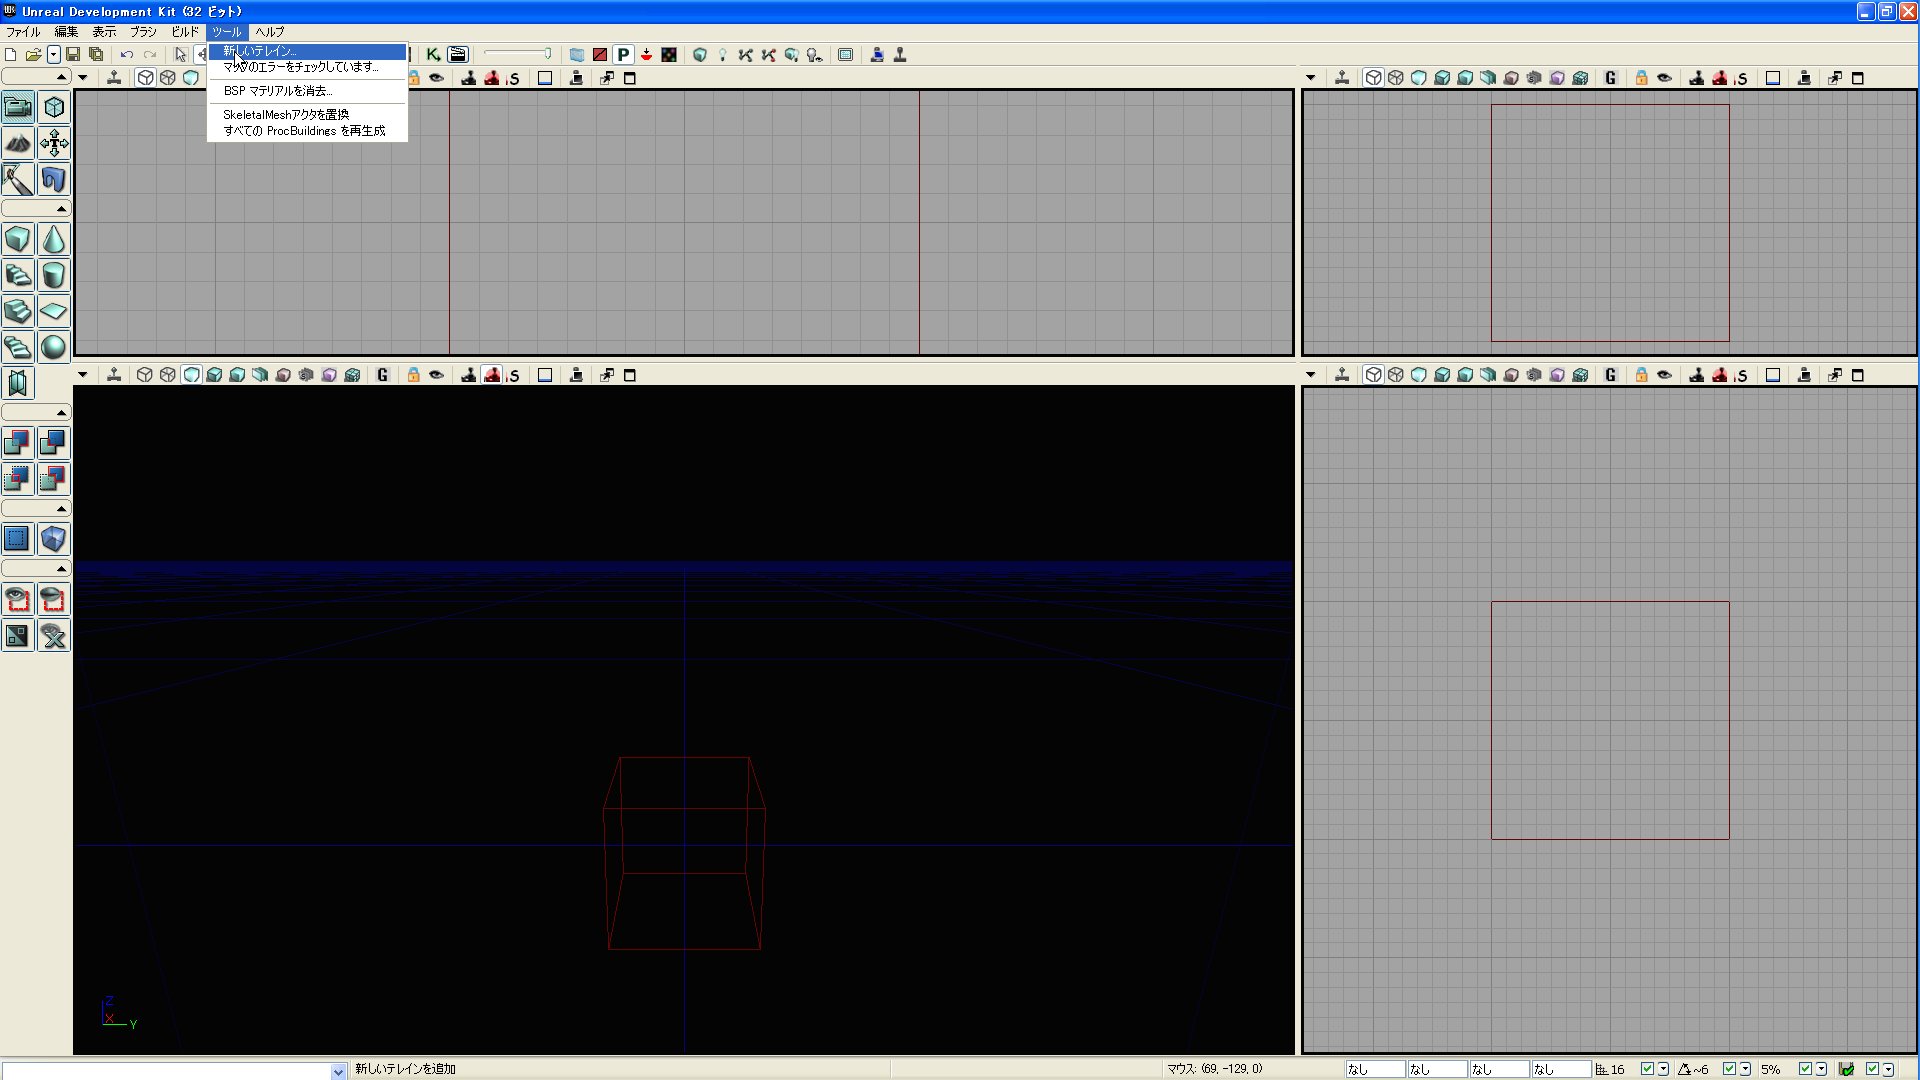
Task: Click BSP マテリアルを消去 menu item
Action: 277,91
